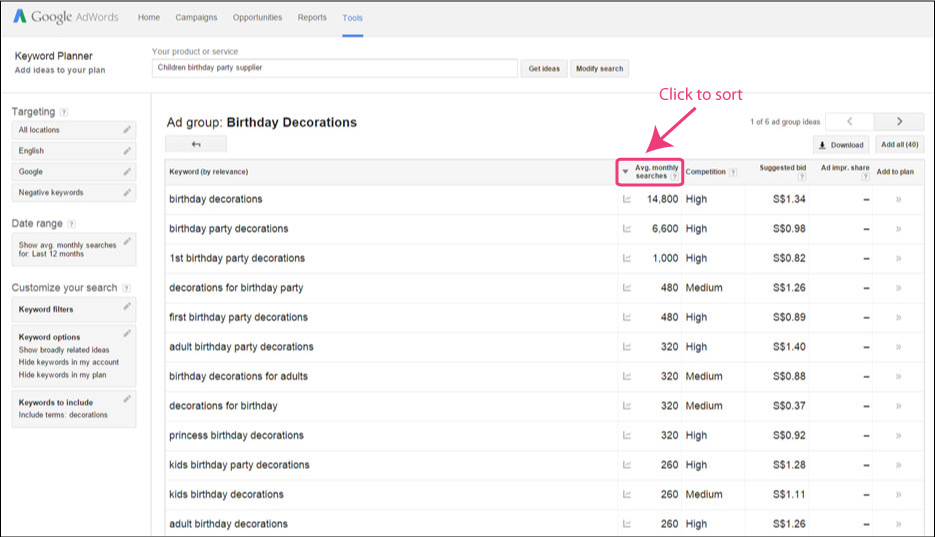Sort by Ad impr. share header
Screen dimensions: 935x537
click(x=845, y=168)
